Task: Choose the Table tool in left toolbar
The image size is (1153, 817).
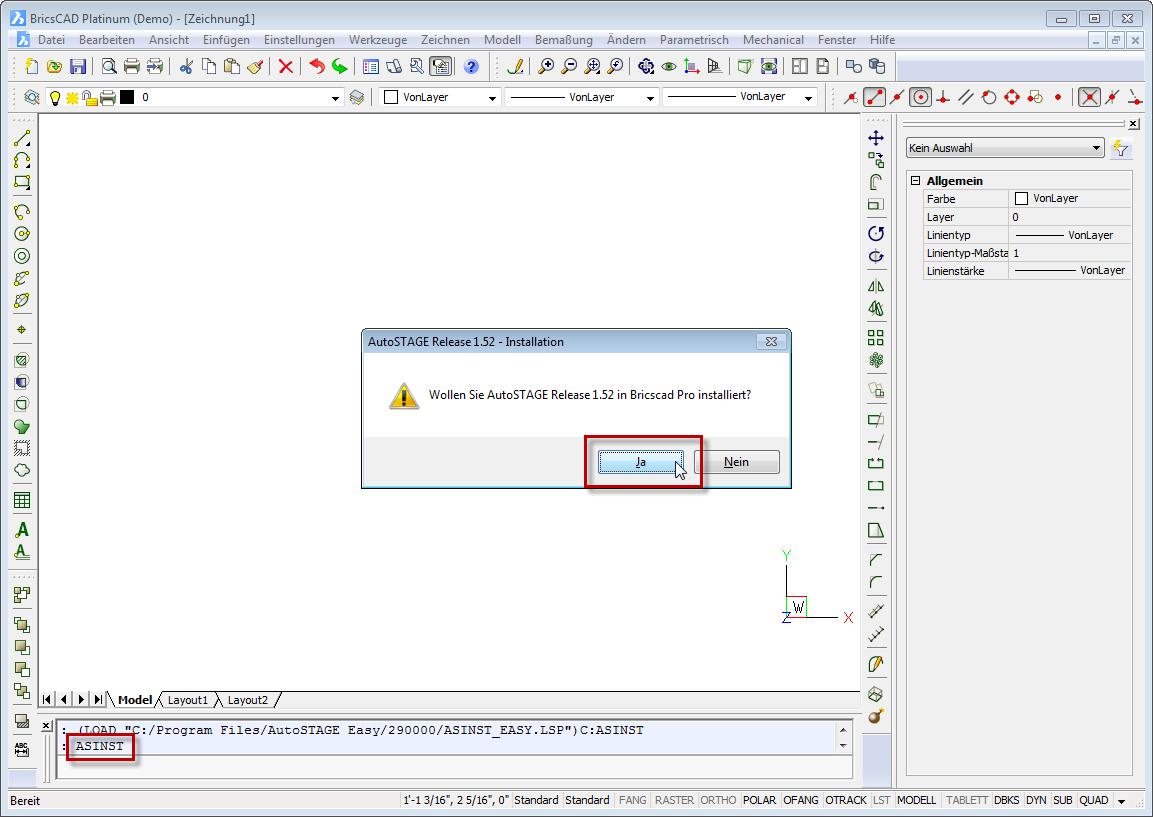Action: [21, 500]
